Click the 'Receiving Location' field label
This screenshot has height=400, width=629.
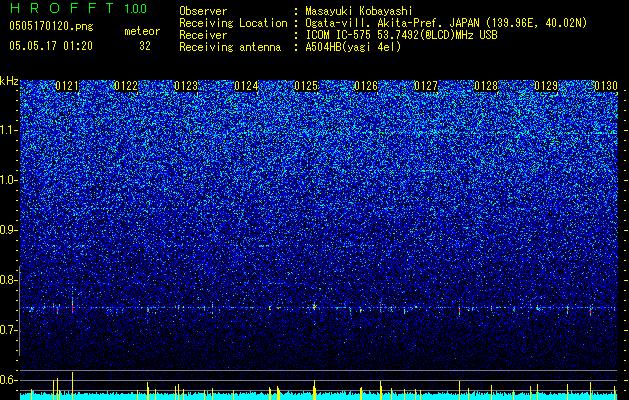(x=233, y=23)
